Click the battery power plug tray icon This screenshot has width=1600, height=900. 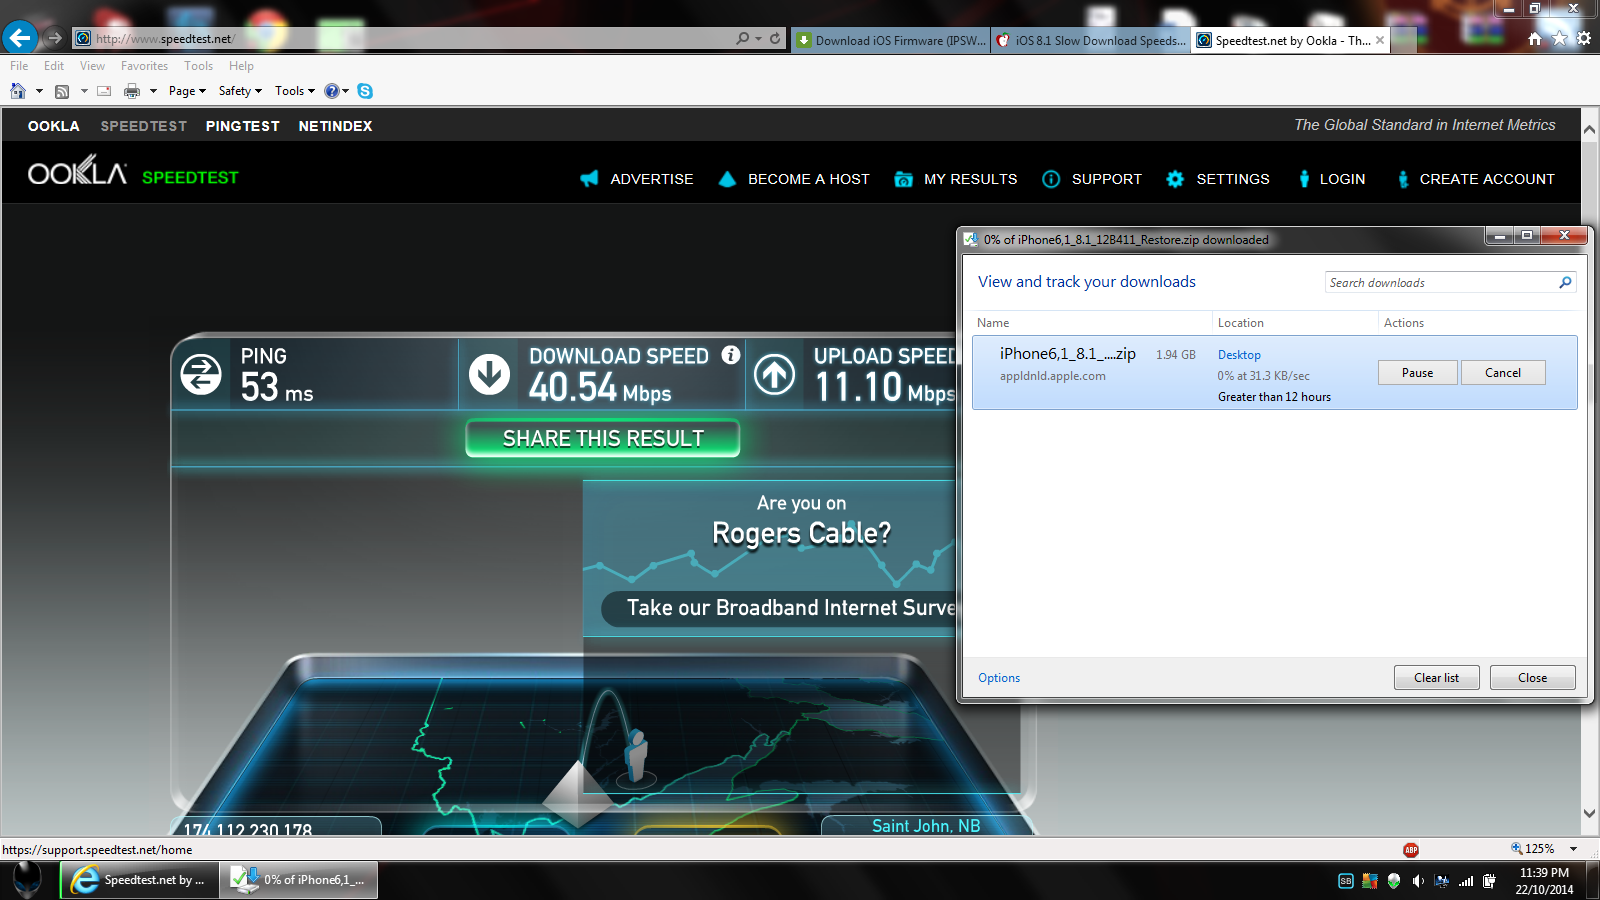click(1489, 881)
